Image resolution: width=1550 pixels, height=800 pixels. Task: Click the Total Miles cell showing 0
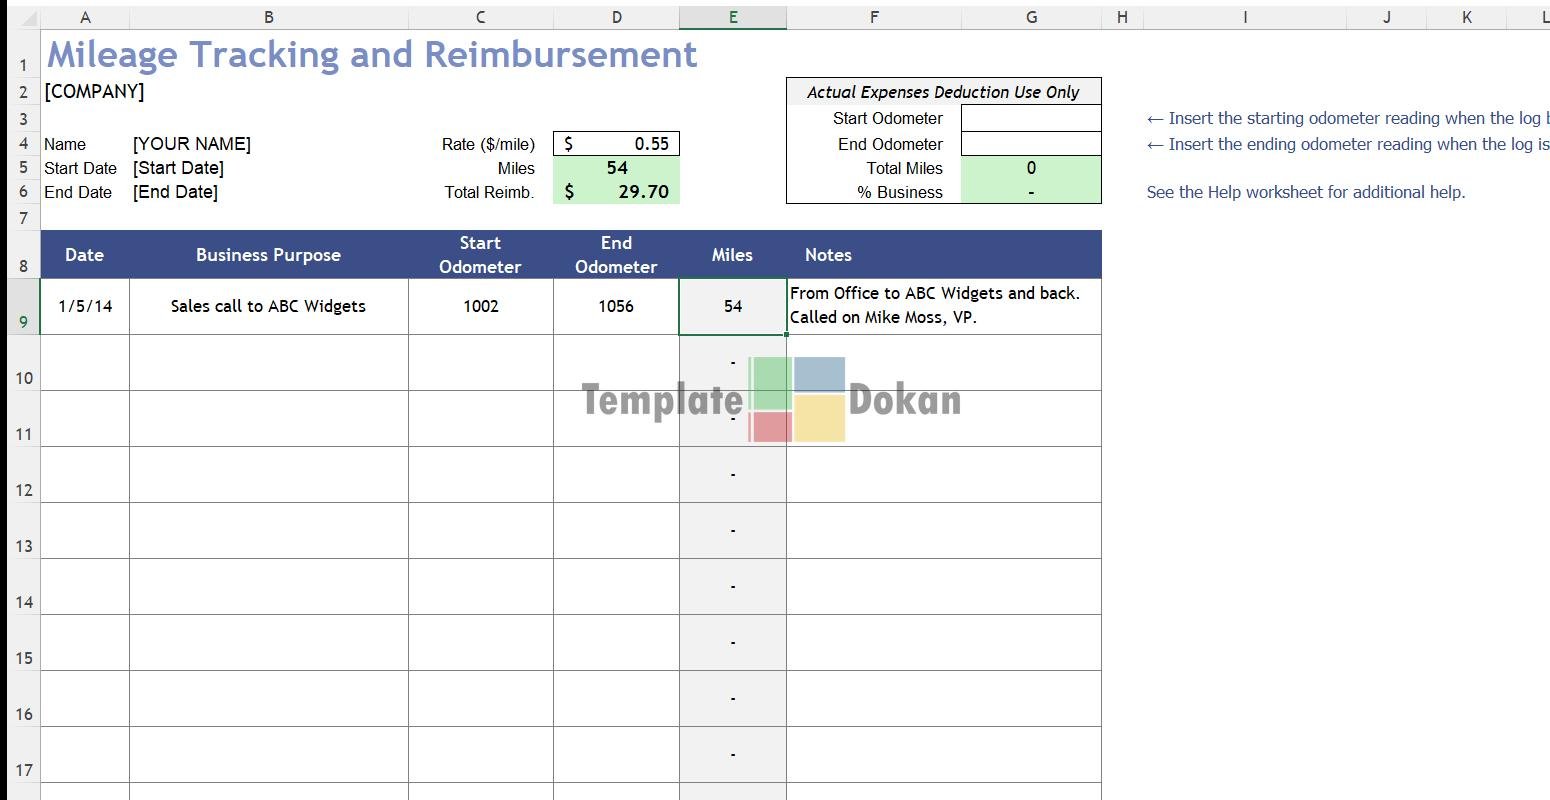tap(1030, 168)
